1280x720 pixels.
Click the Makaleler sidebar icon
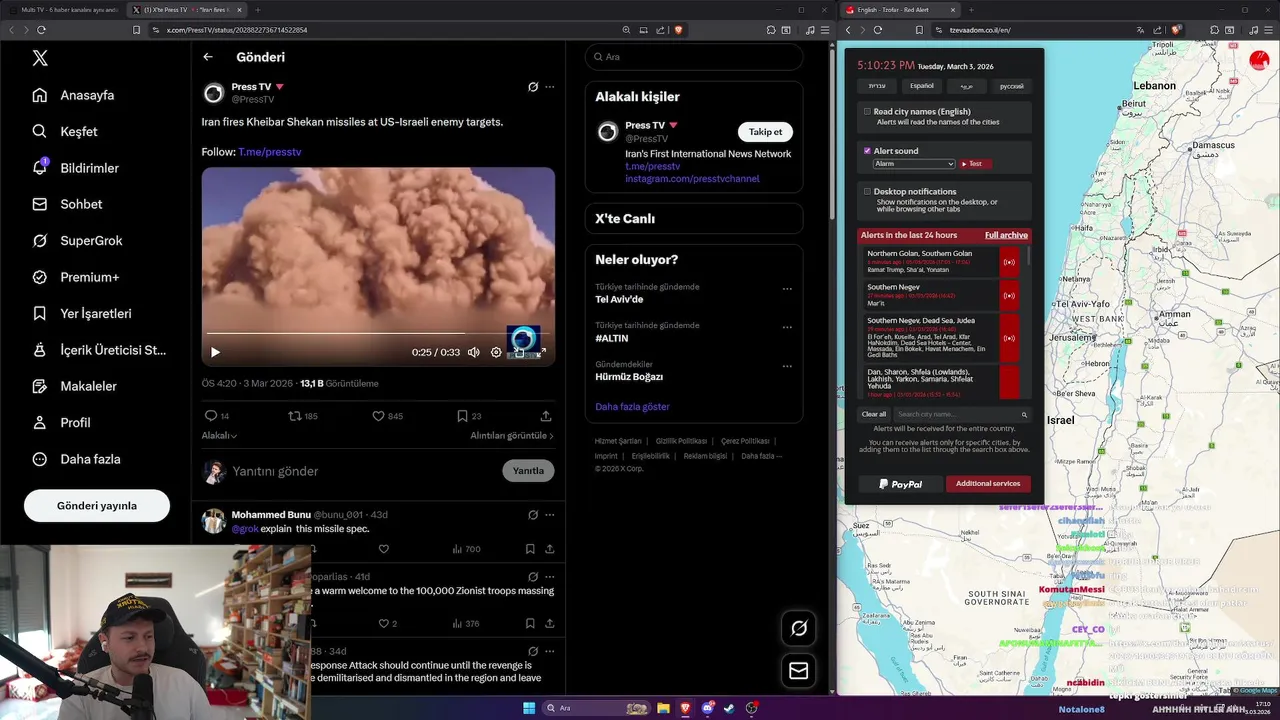click(x=40, y=386)
